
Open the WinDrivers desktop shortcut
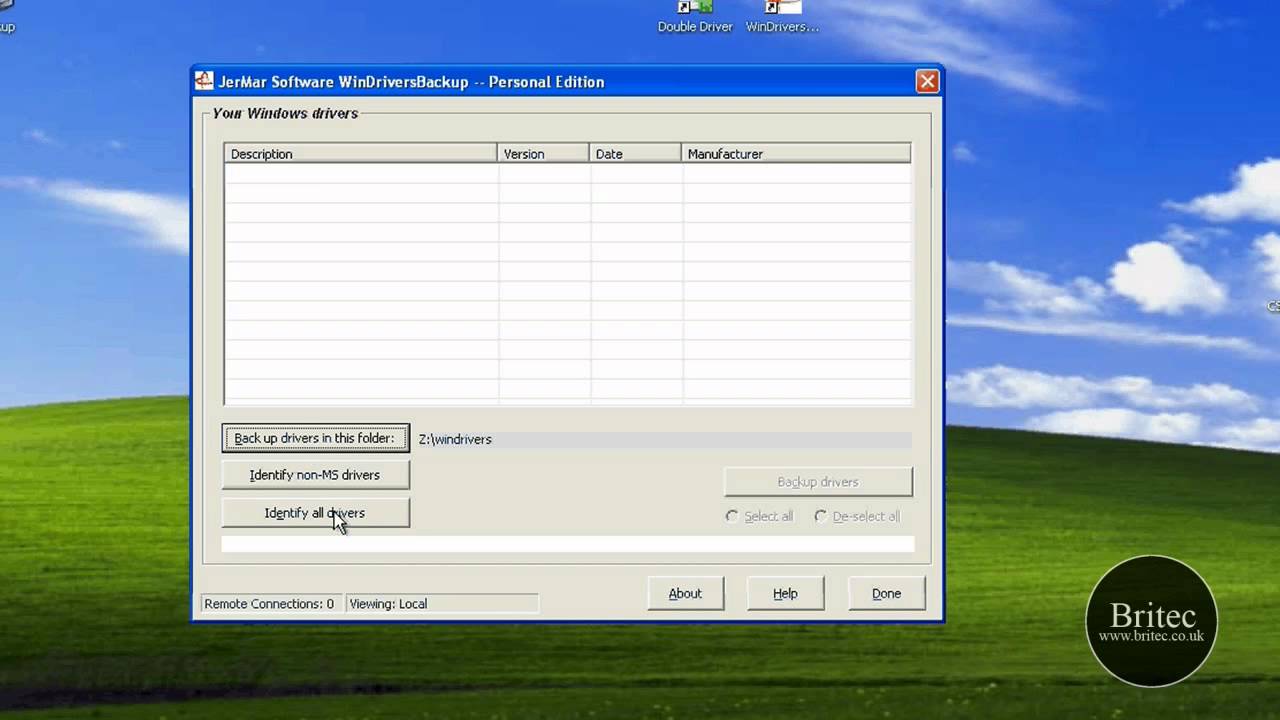(x=782, y=17)
